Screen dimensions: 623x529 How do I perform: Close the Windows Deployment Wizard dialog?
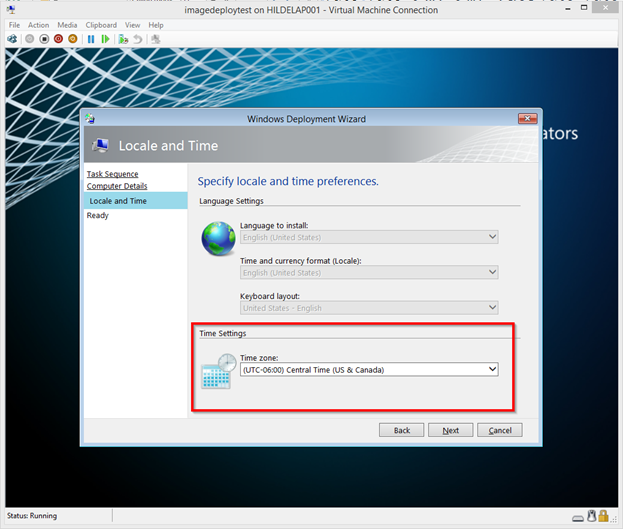528,118
